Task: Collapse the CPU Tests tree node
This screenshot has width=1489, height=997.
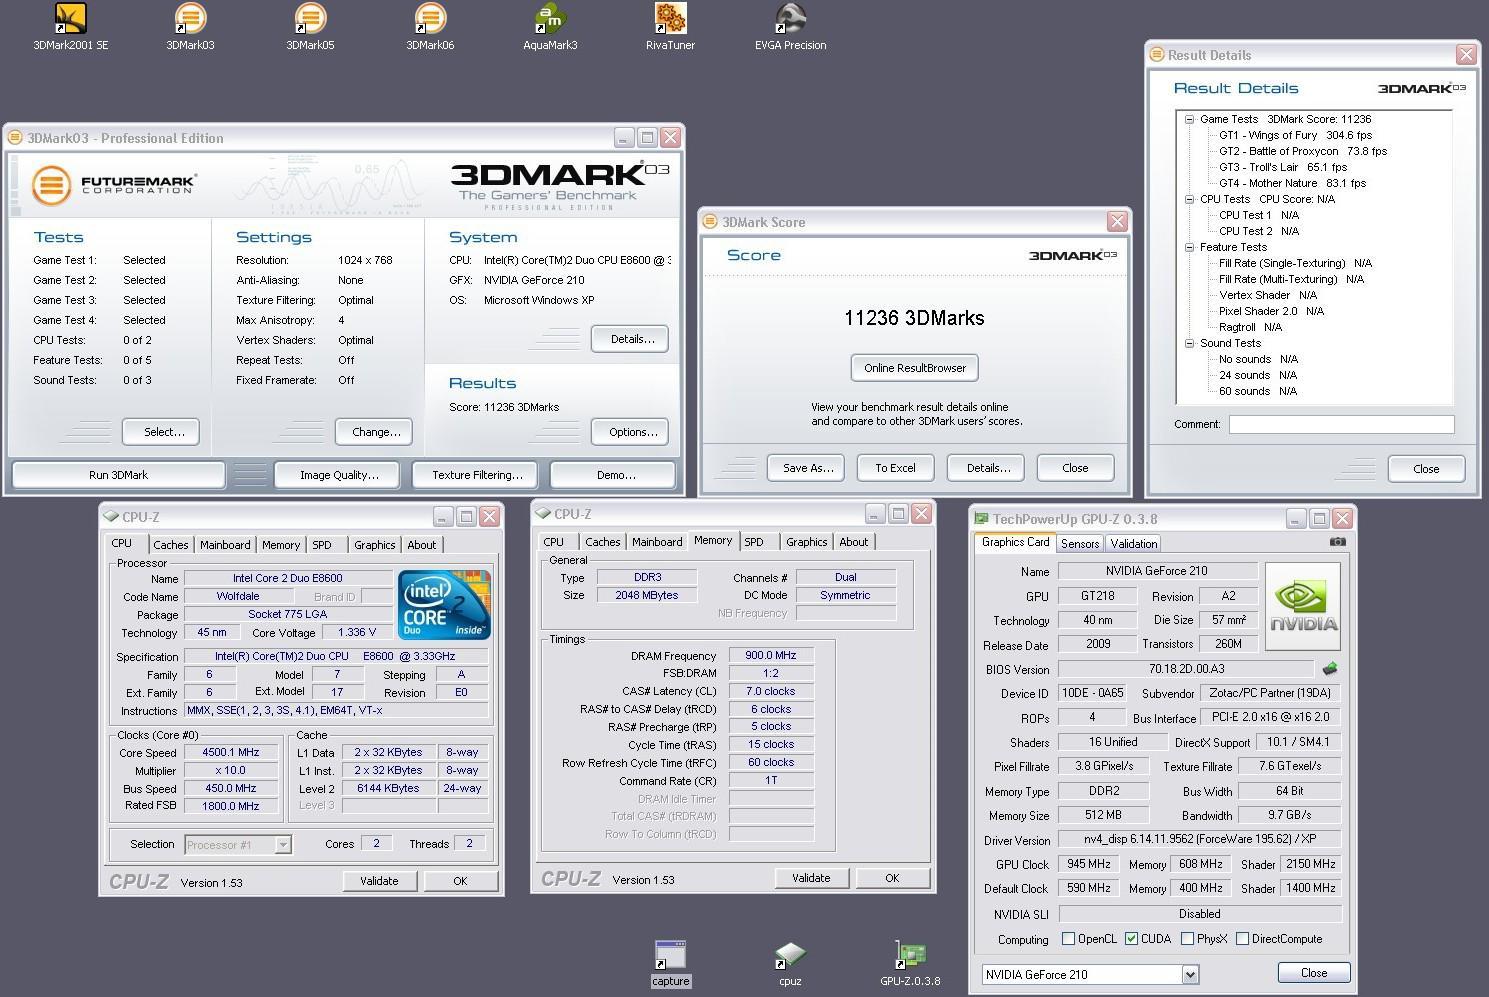Action: click(1190, 199)
